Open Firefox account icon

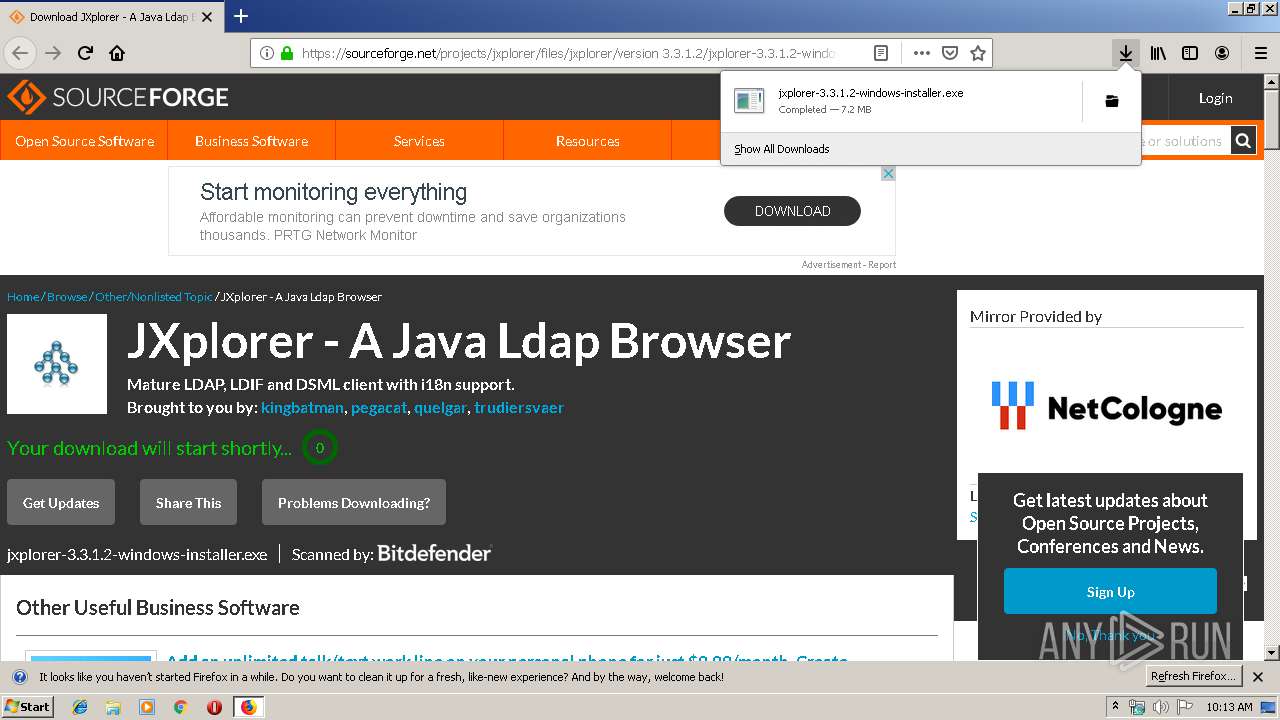click(x=1222, y=53)
